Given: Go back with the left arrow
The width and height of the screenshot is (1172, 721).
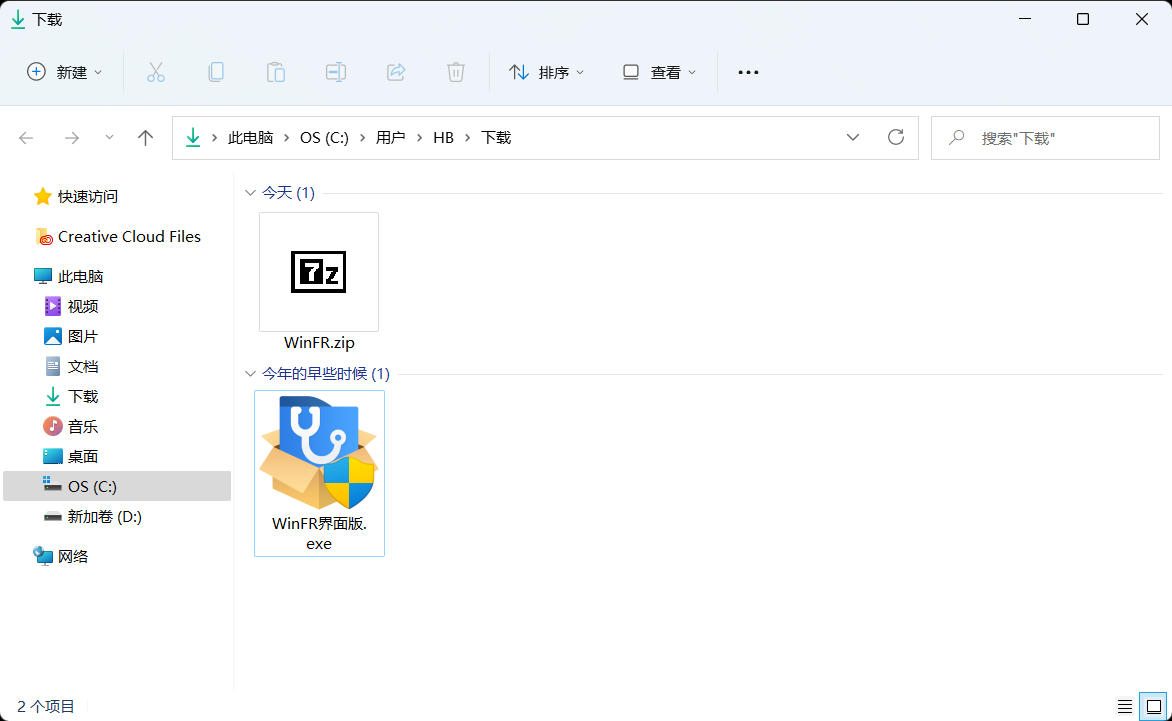Looking at the screenshot, I should tap(26, 137).
